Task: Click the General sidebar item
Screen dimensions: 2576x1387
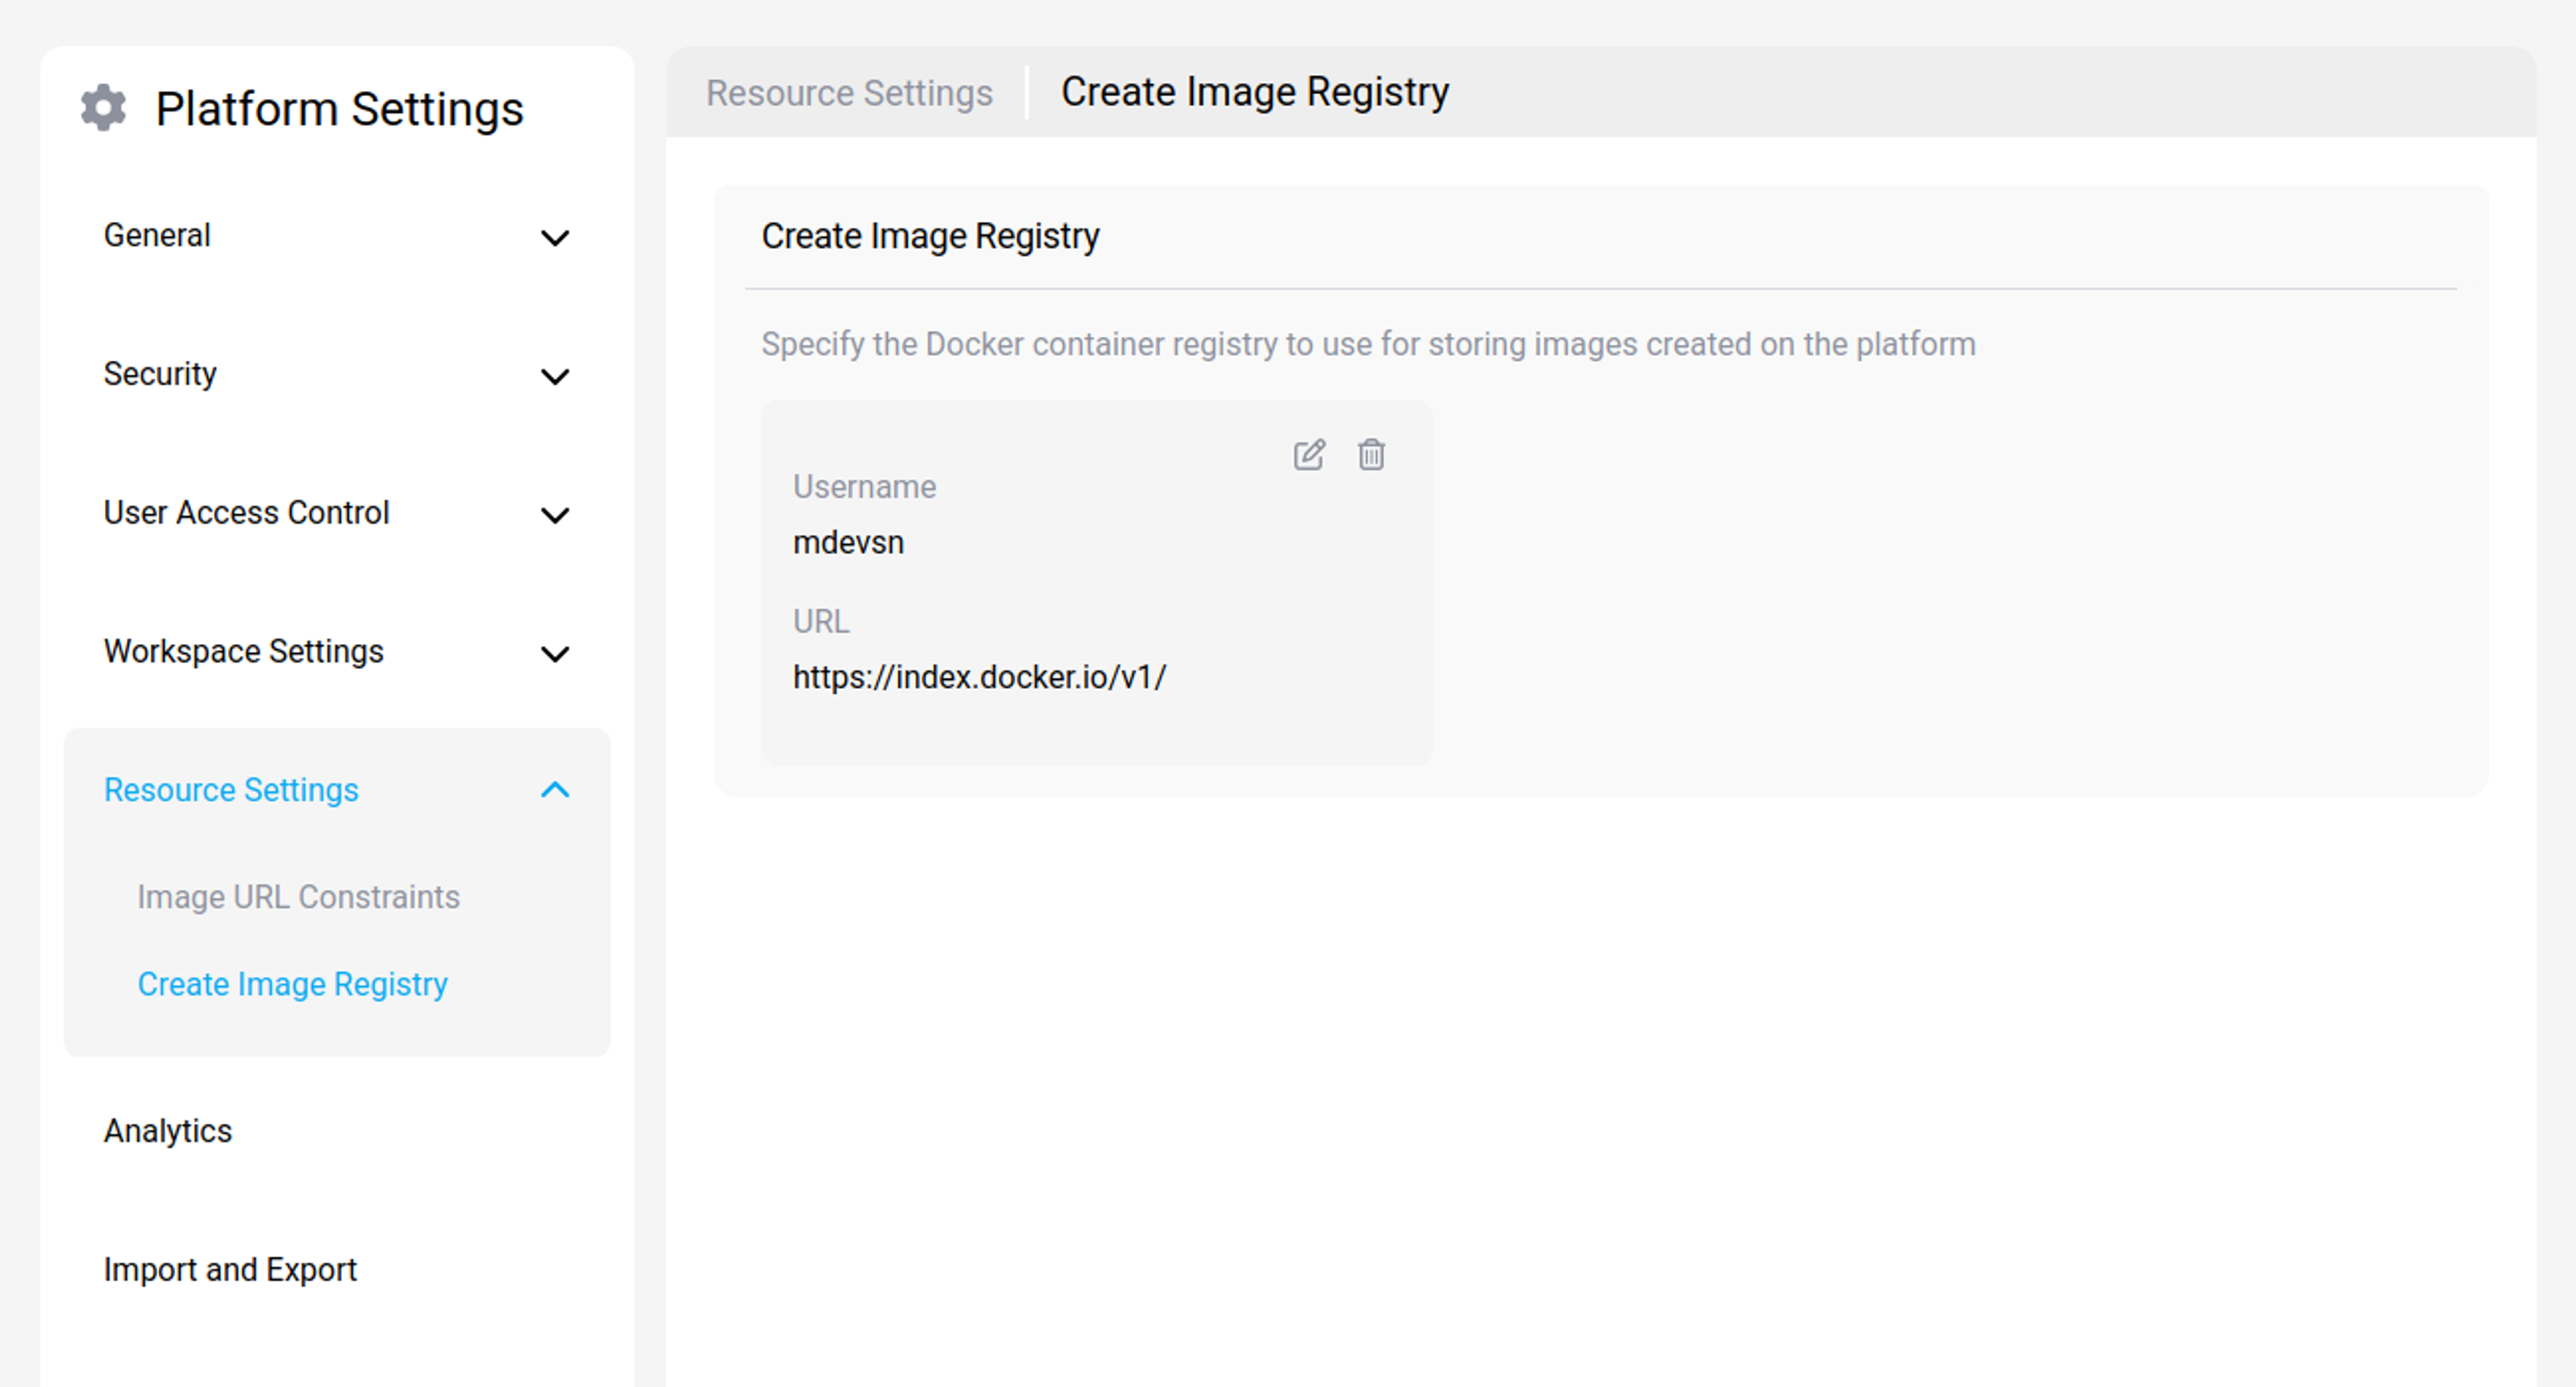Action: [x=156, y=236]
